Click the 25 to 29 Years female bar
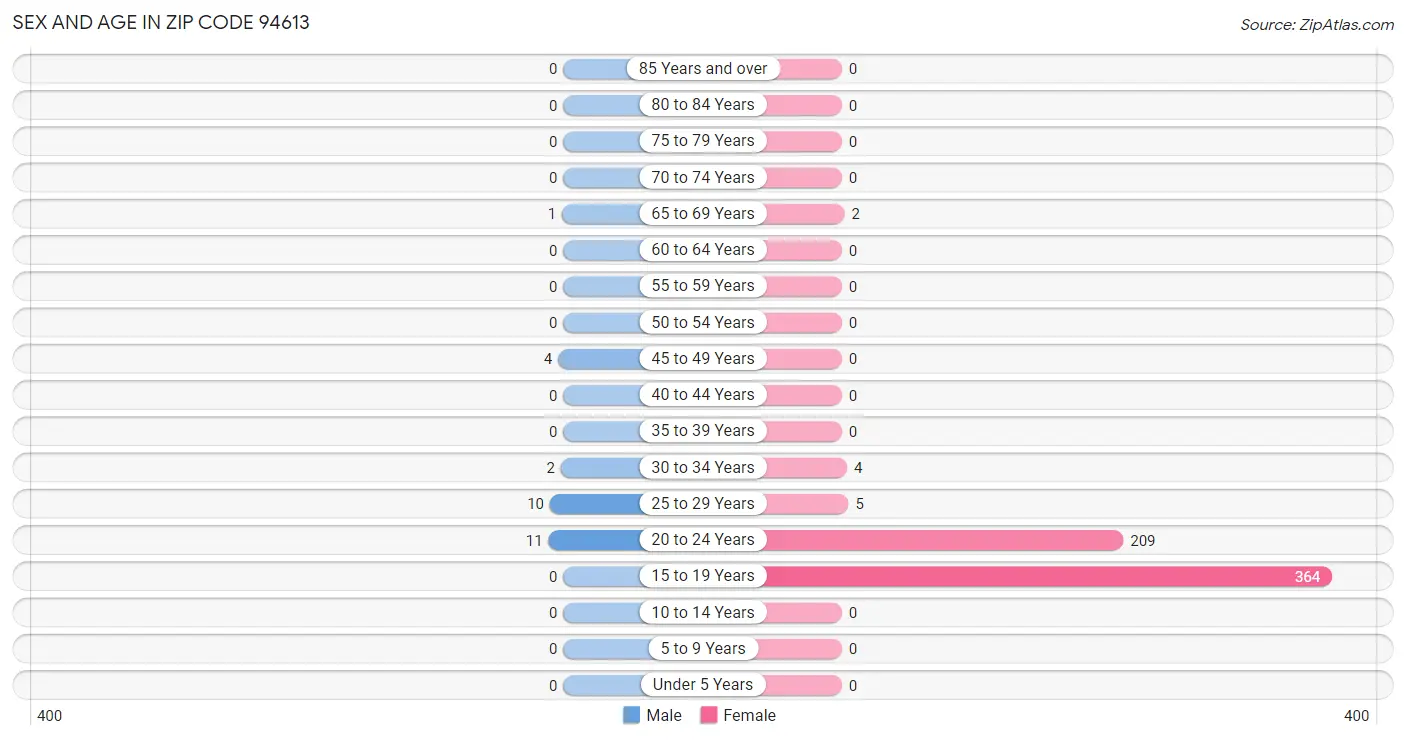 tap(807, 504)
